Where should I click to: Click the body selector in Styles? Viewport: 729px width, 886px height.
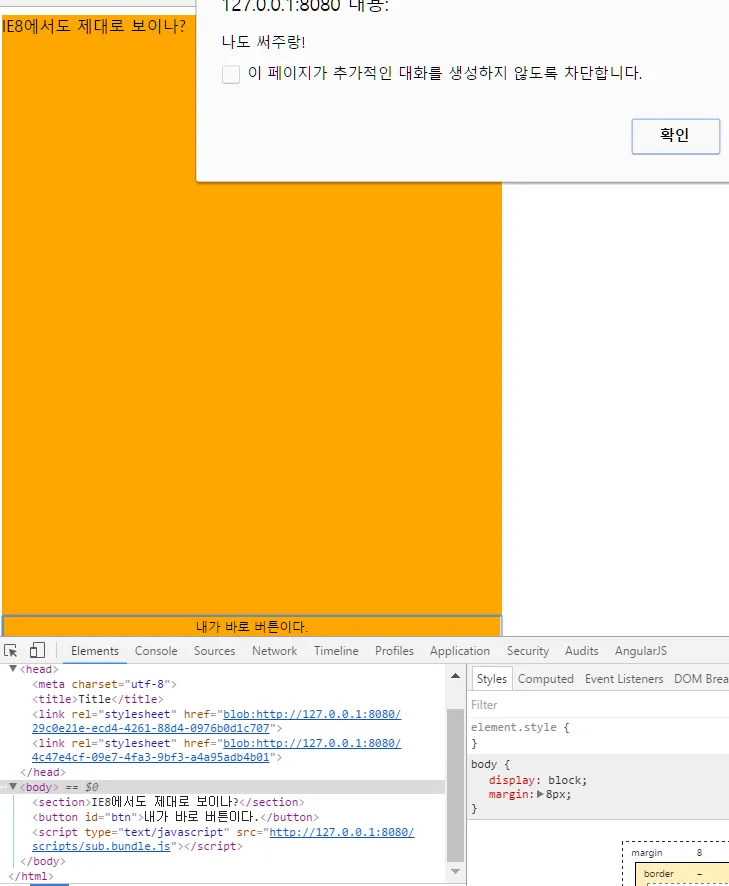tap(483, 764)
